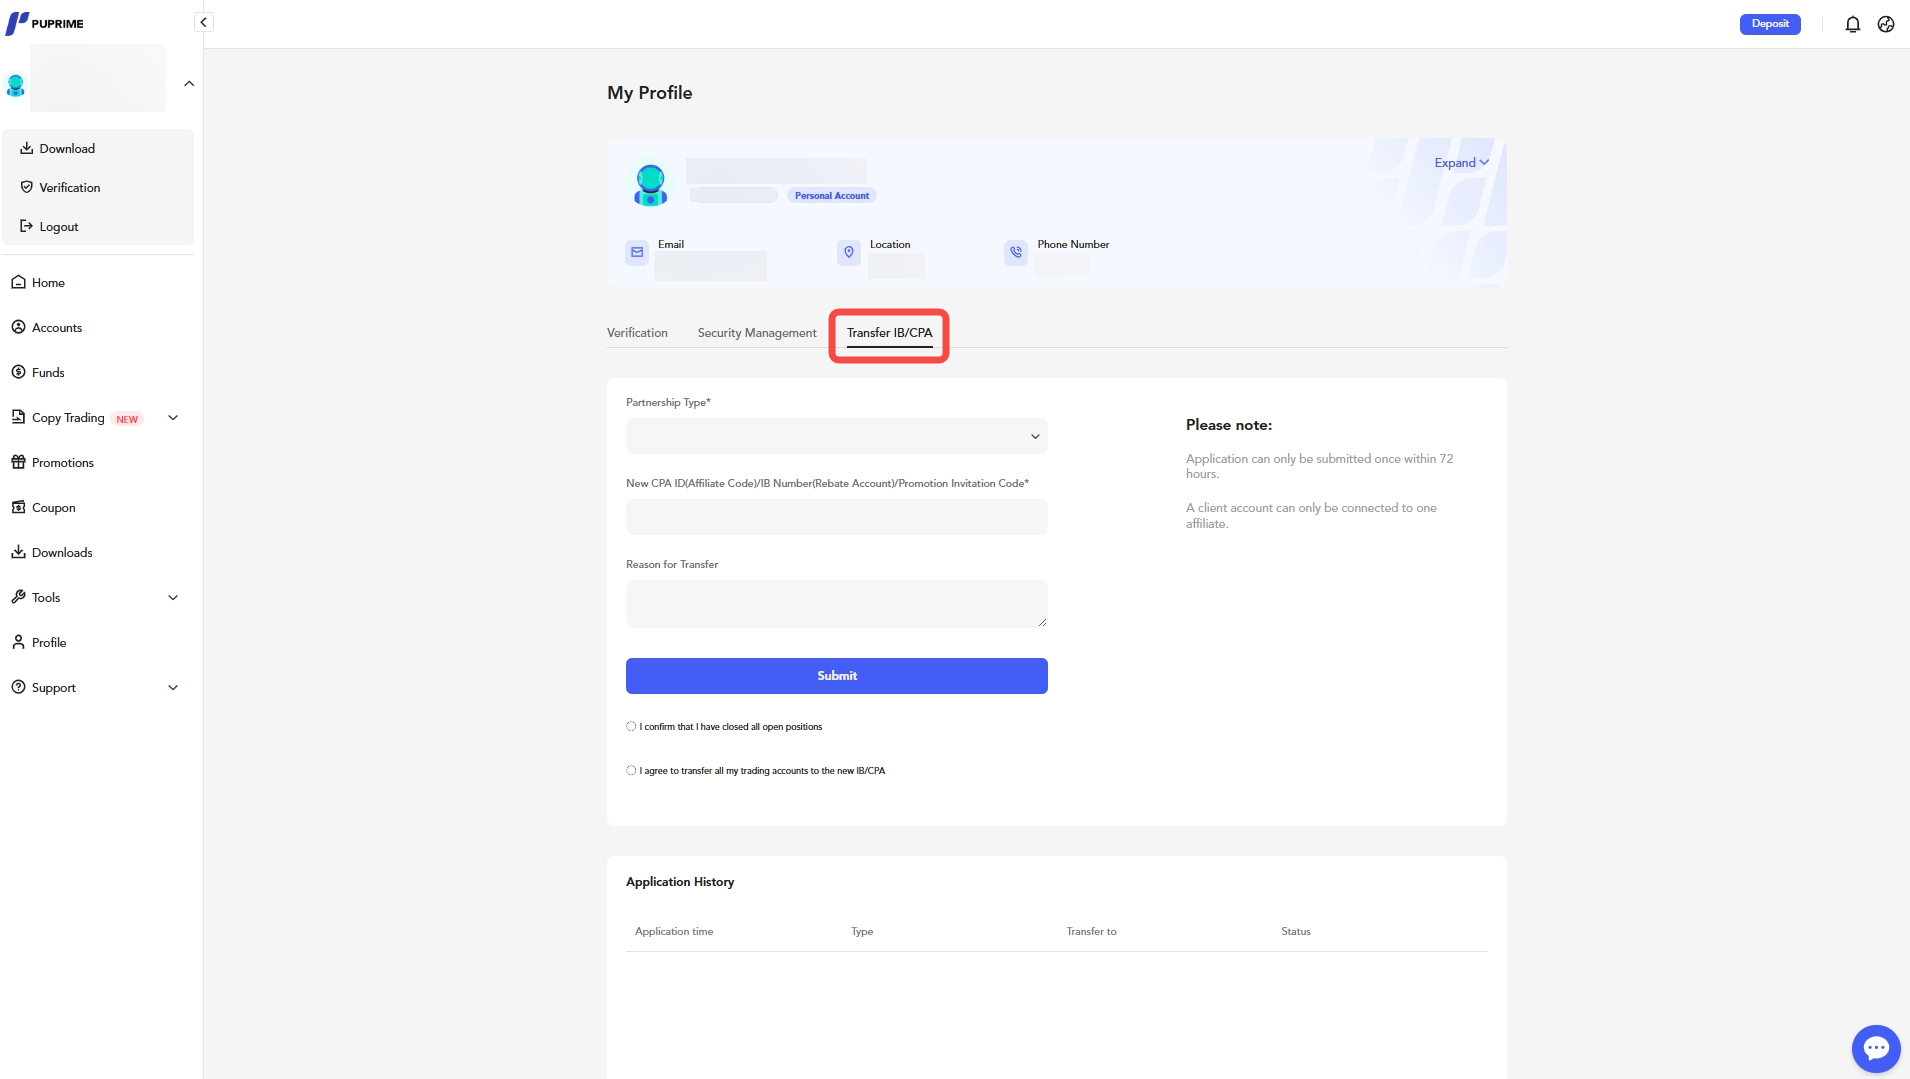This screenshot has height=1079, width=1910.
Task: Click the Reason for Transfer text area
Action: tap(836, 604)
